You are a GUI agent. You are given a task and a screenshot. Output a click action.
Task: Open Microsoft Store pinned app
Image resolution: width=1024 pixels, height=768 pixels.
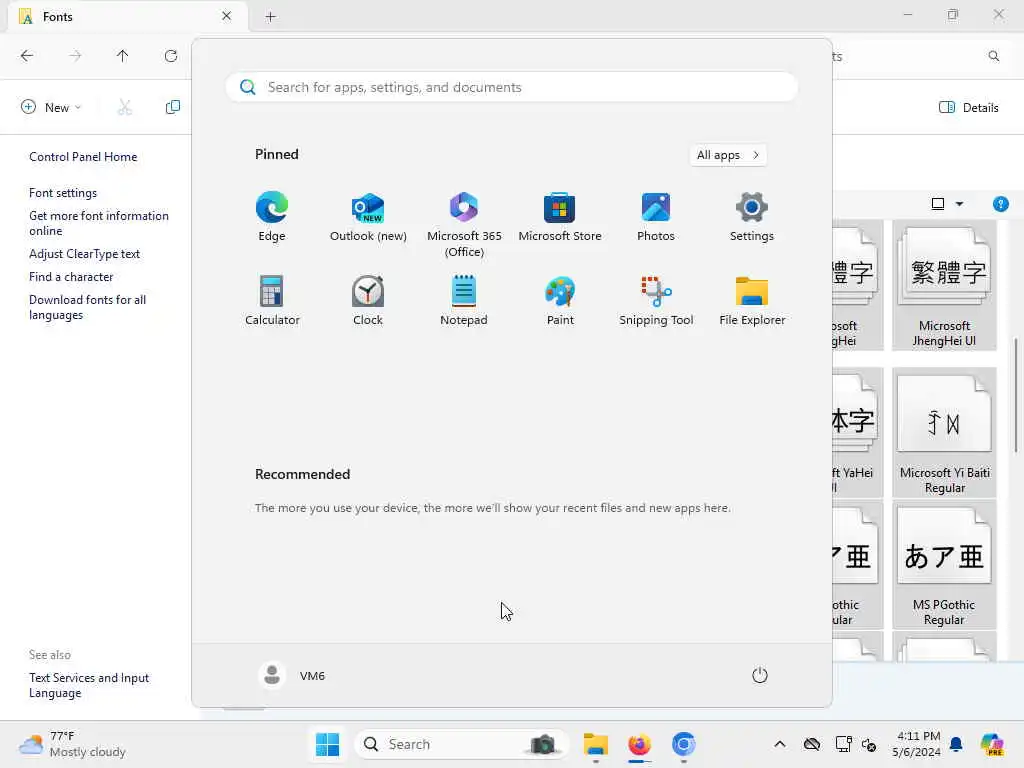(x=560, y=217)
